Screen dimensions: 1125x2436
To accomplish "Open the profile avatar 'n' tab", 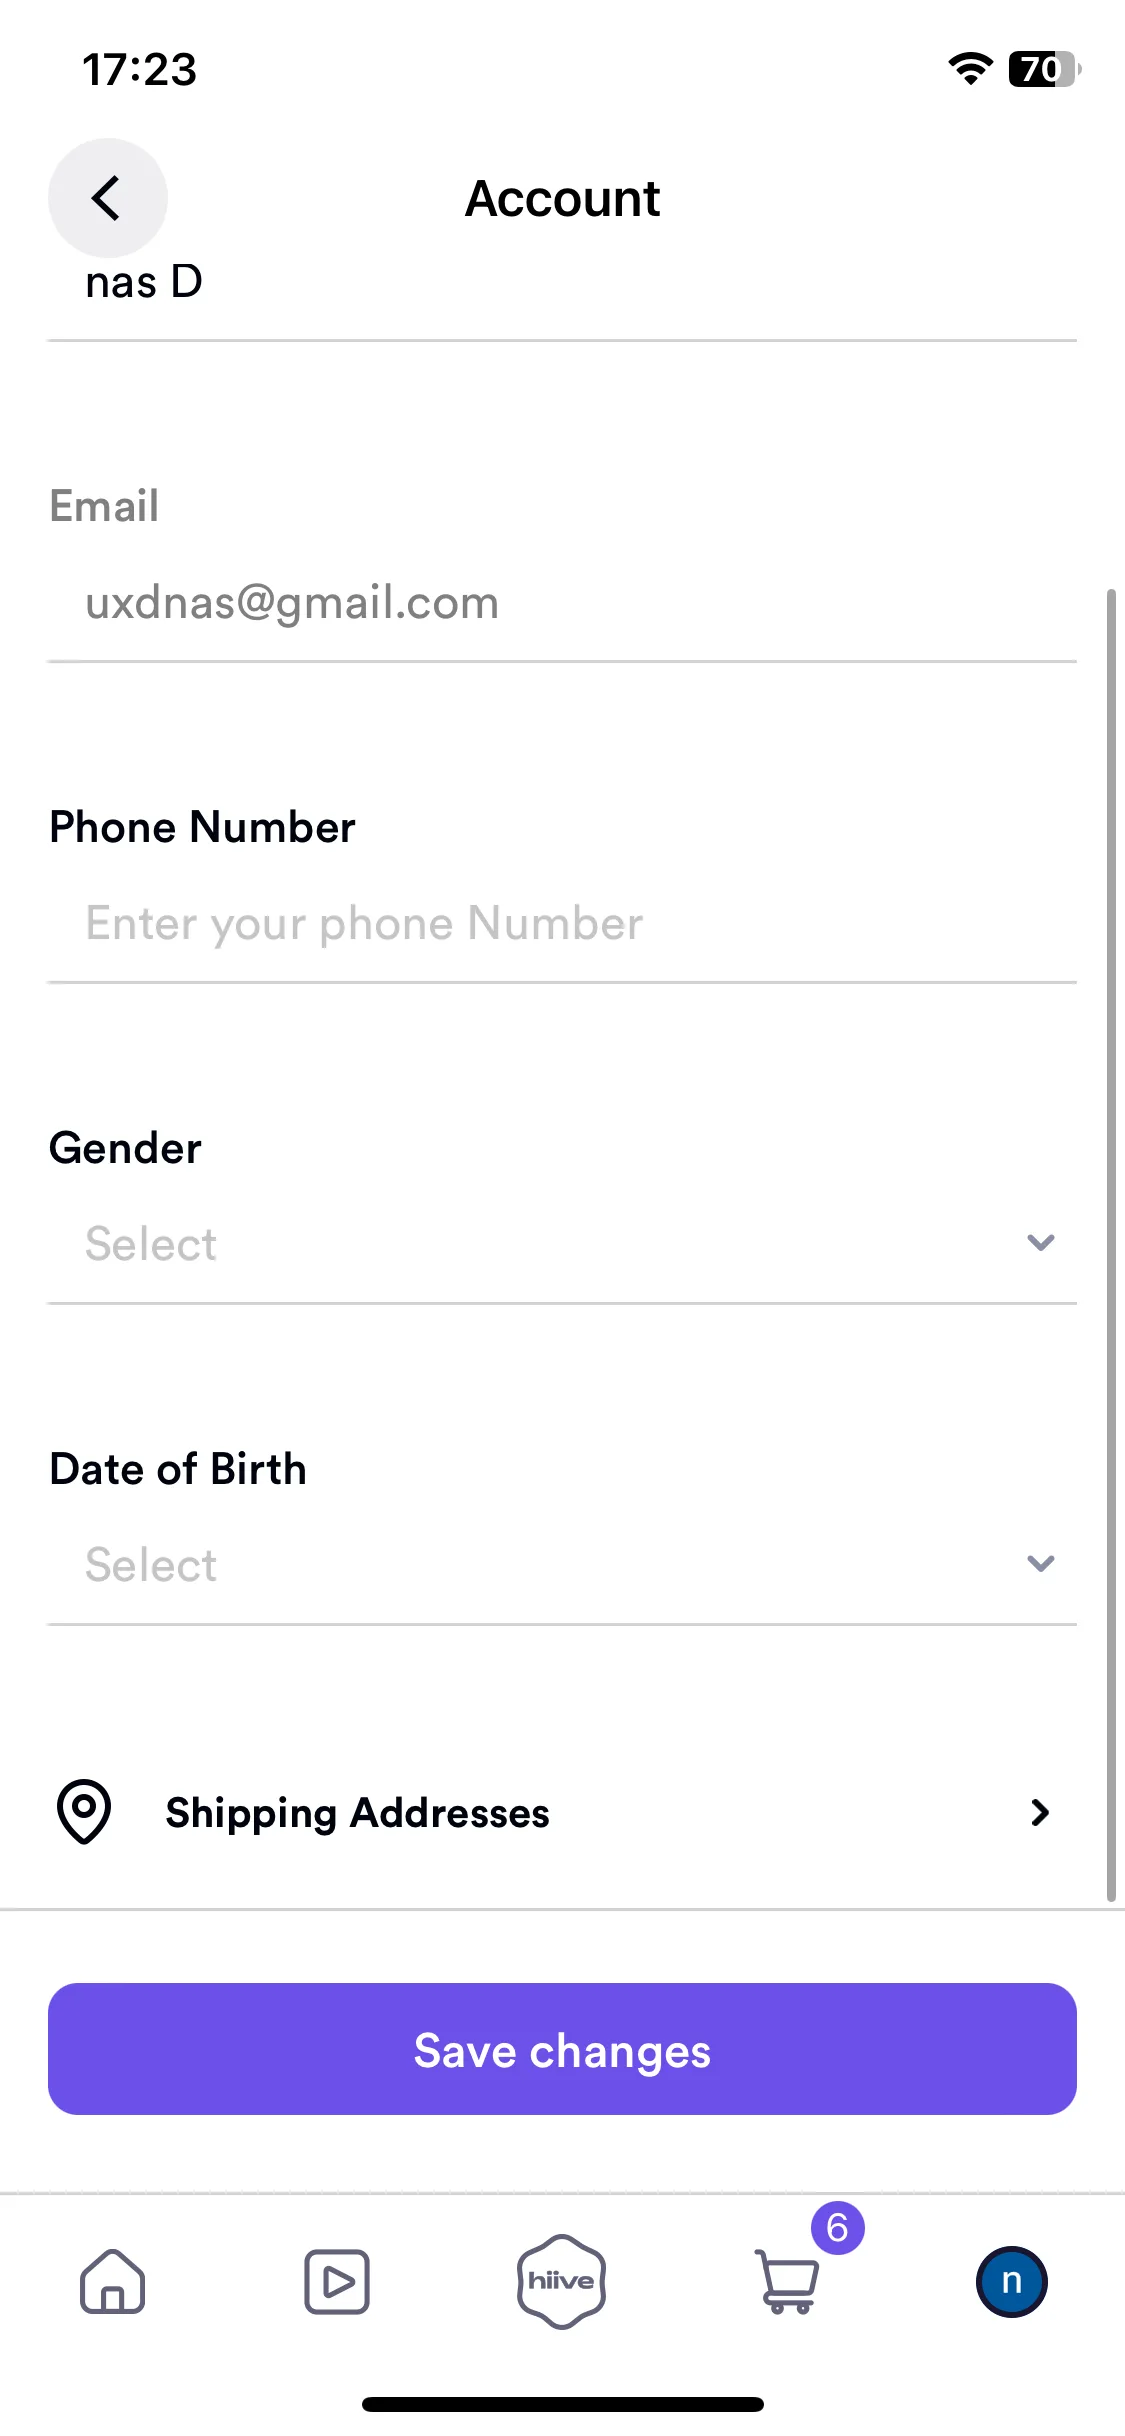I will click(1011, 2281).
